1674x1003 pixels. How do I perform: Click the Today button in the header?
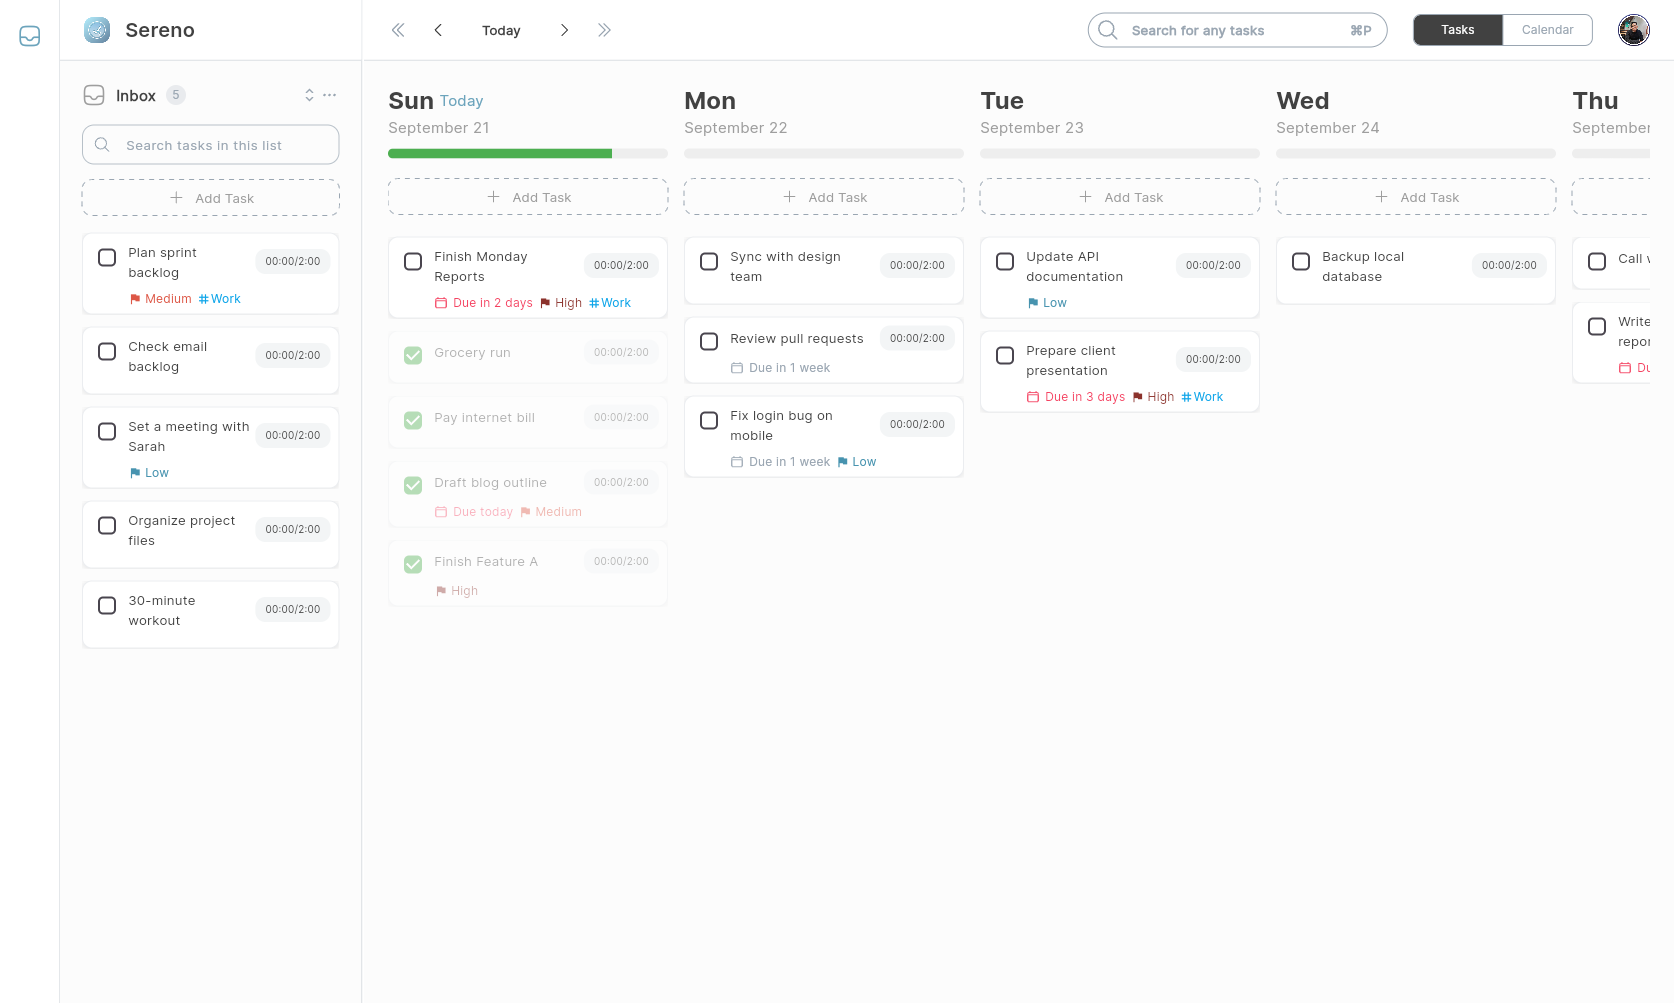tap(500, 30)
